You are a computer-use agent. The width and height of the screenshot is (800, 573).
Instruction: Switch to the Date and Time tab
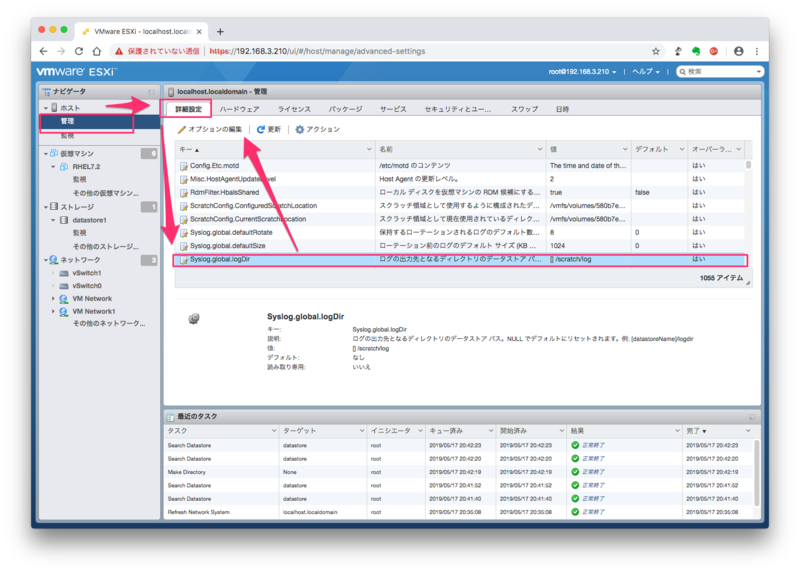click(x=562, y=109)
